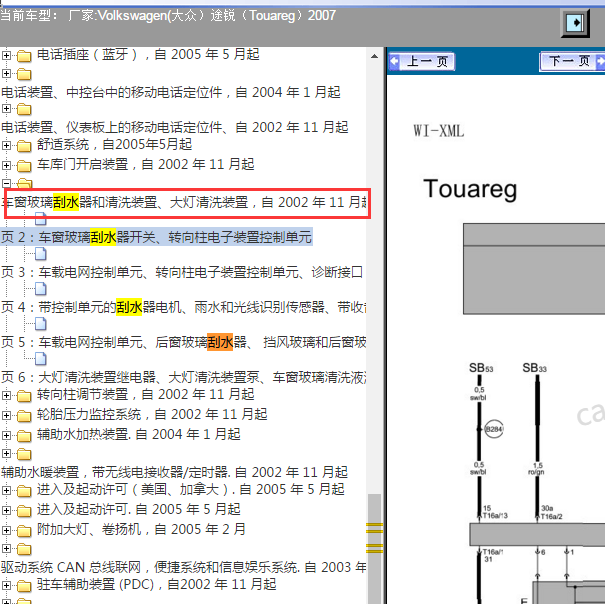Expand the 车库门开启装置 folder node
This screenshot has width=605, height=604.
[x=6, y=165]
